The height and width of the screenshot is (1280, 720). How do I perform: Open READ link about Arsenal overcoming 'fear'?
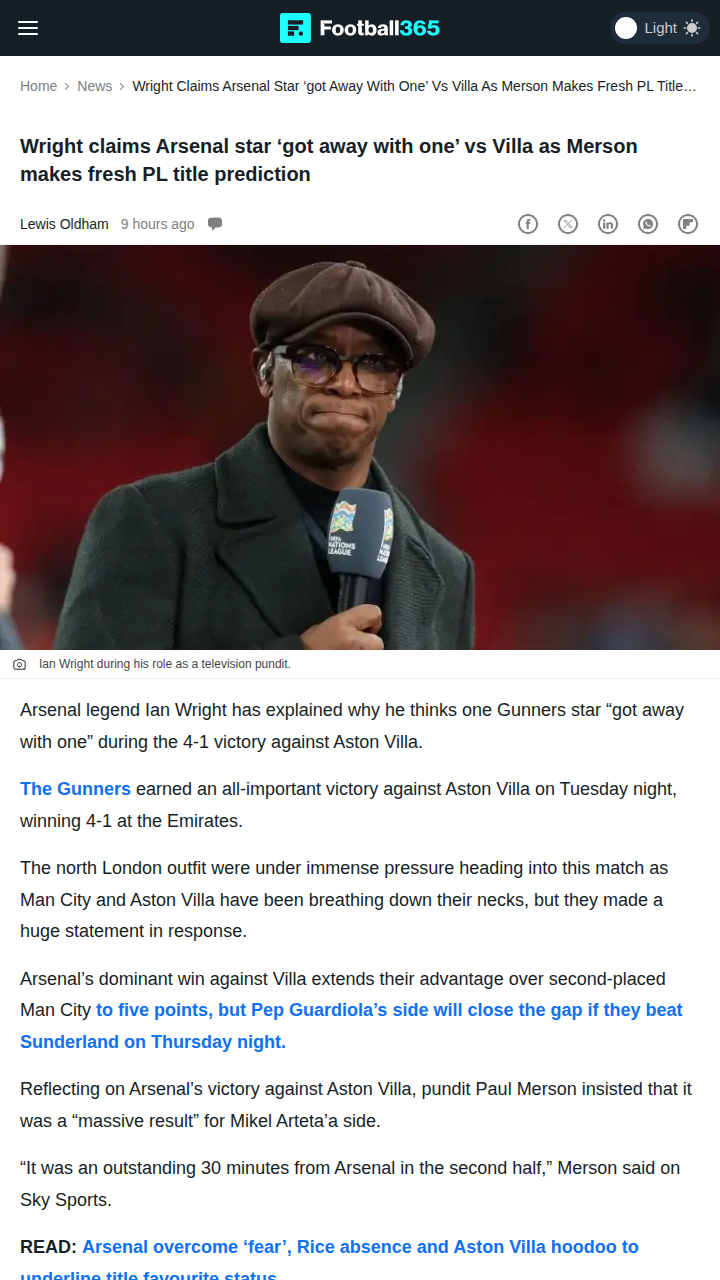(329, 1262)
